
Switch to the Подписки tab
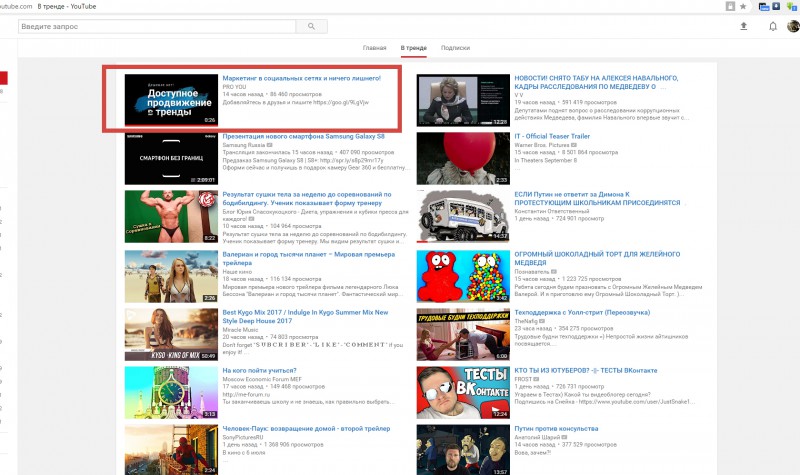pyautogui.click(x=455, y=48)
